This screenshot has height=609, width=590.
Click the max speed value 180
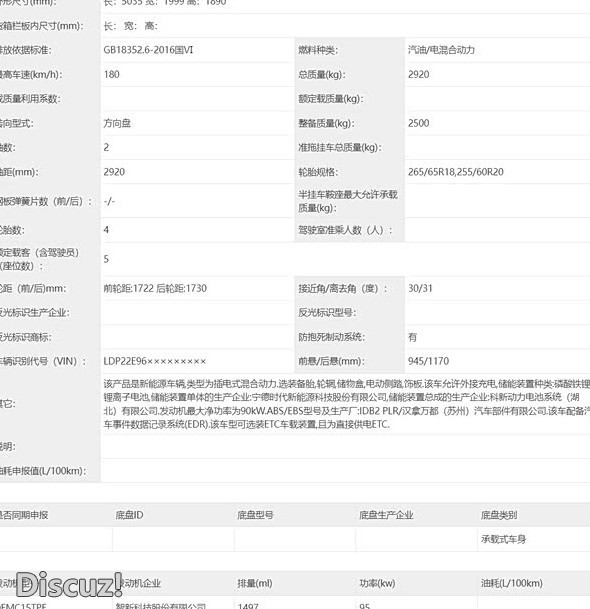coord(111,74)
